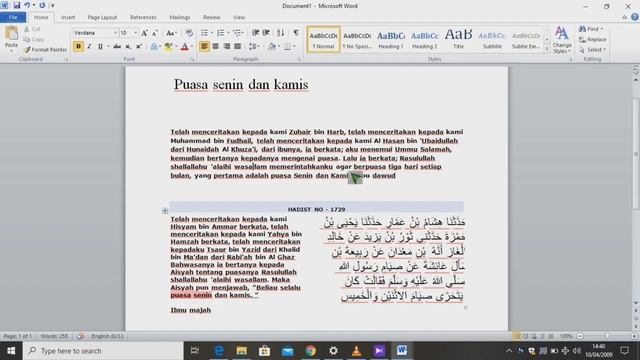
Task: Click the Paste icon
Action: pos(11,34)
